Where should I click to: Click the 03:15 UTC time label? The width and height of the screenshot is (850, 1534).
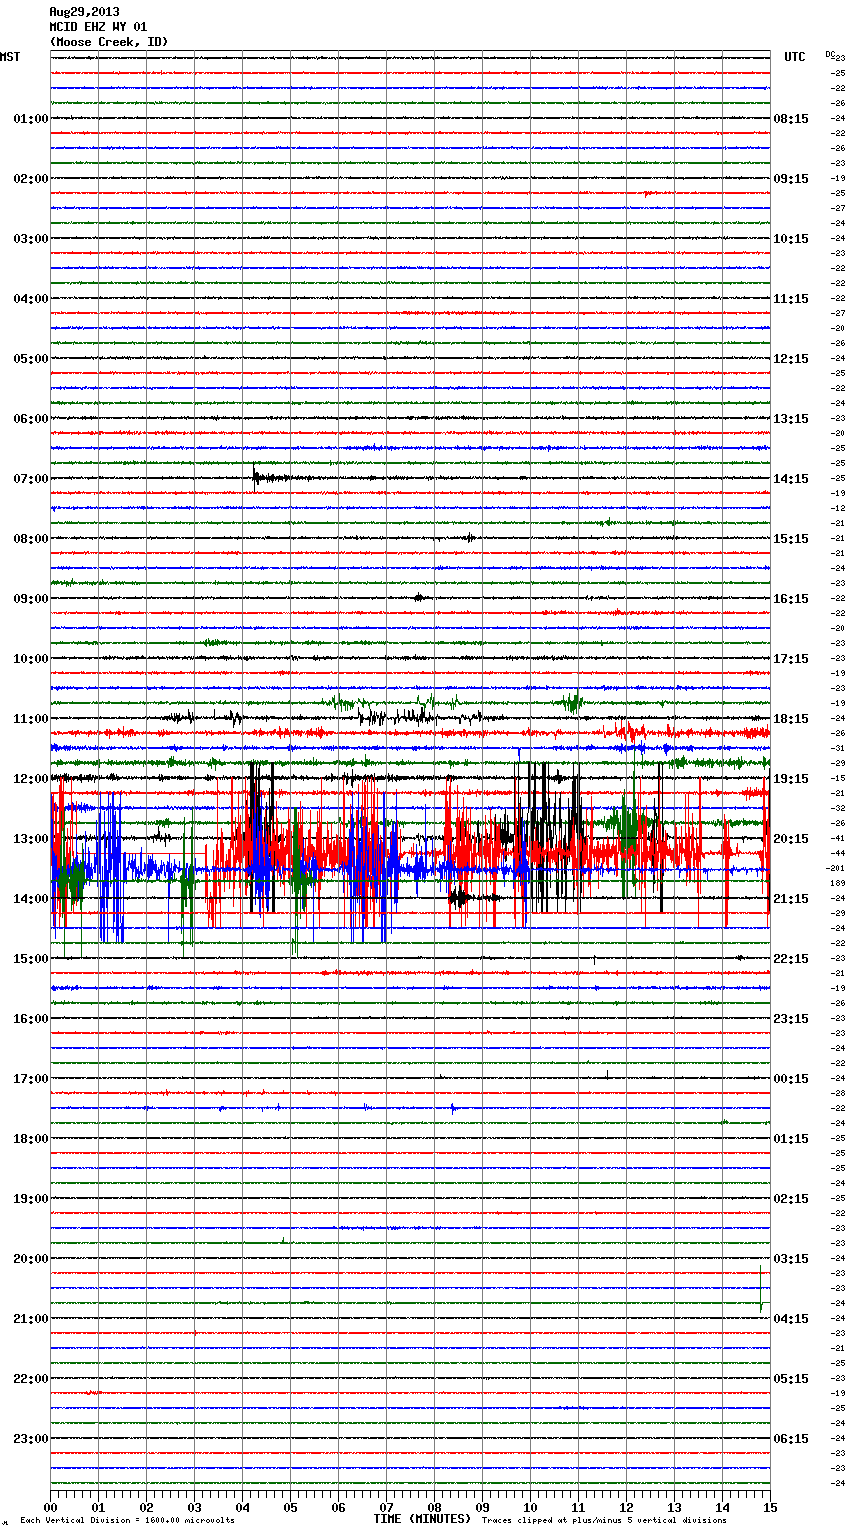point(791,1259)
